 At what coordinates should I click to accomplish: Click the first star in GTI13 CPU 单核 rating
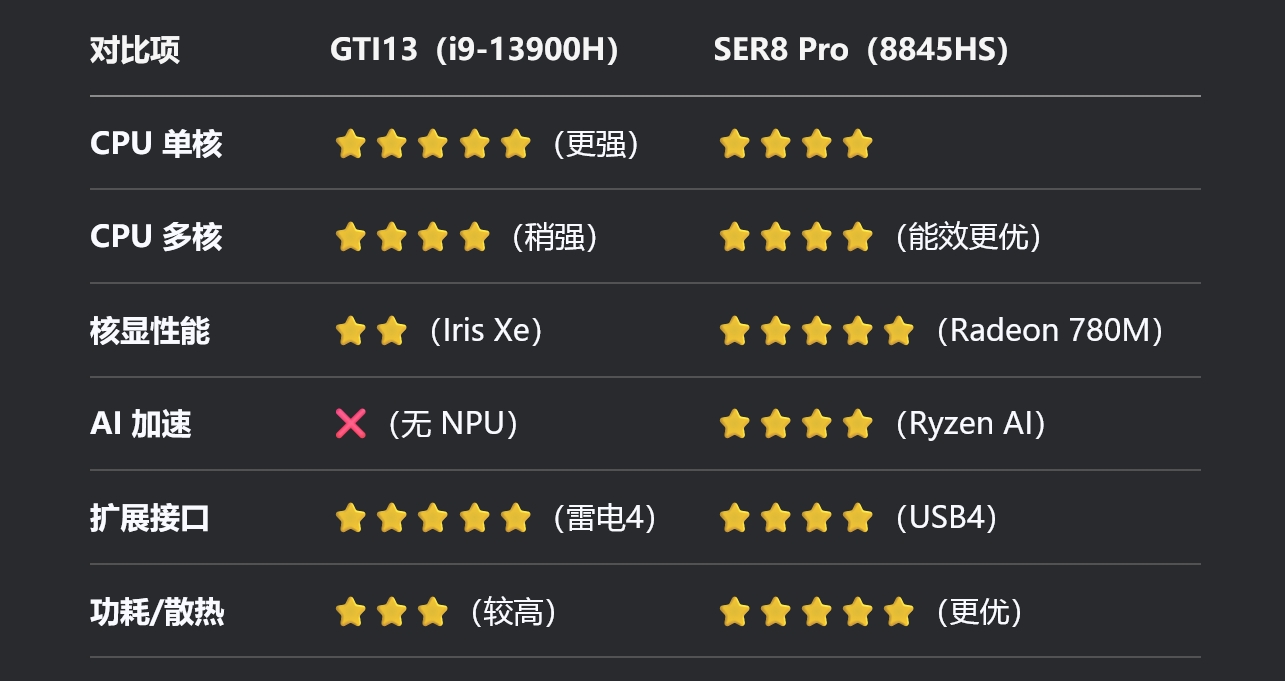tap(350, 144)
